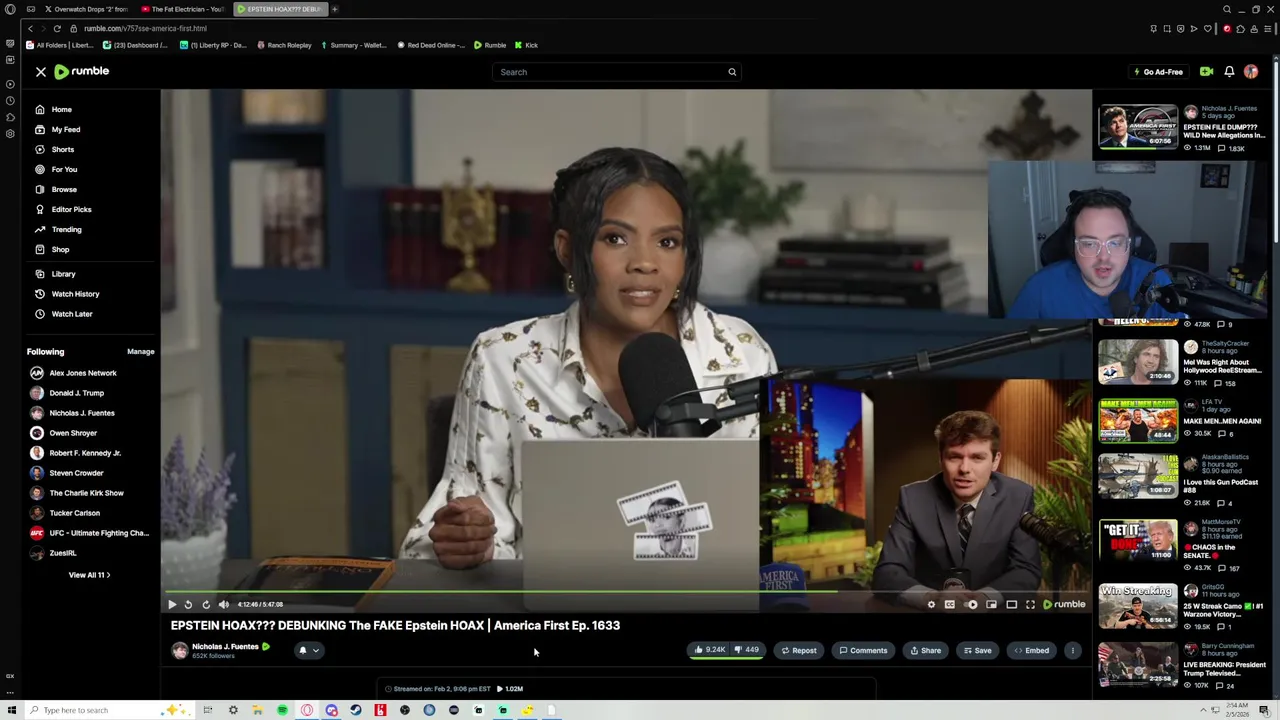Viewport: 1280px width, 720px height.
Task: Save the video
Action: pos(977,650)
